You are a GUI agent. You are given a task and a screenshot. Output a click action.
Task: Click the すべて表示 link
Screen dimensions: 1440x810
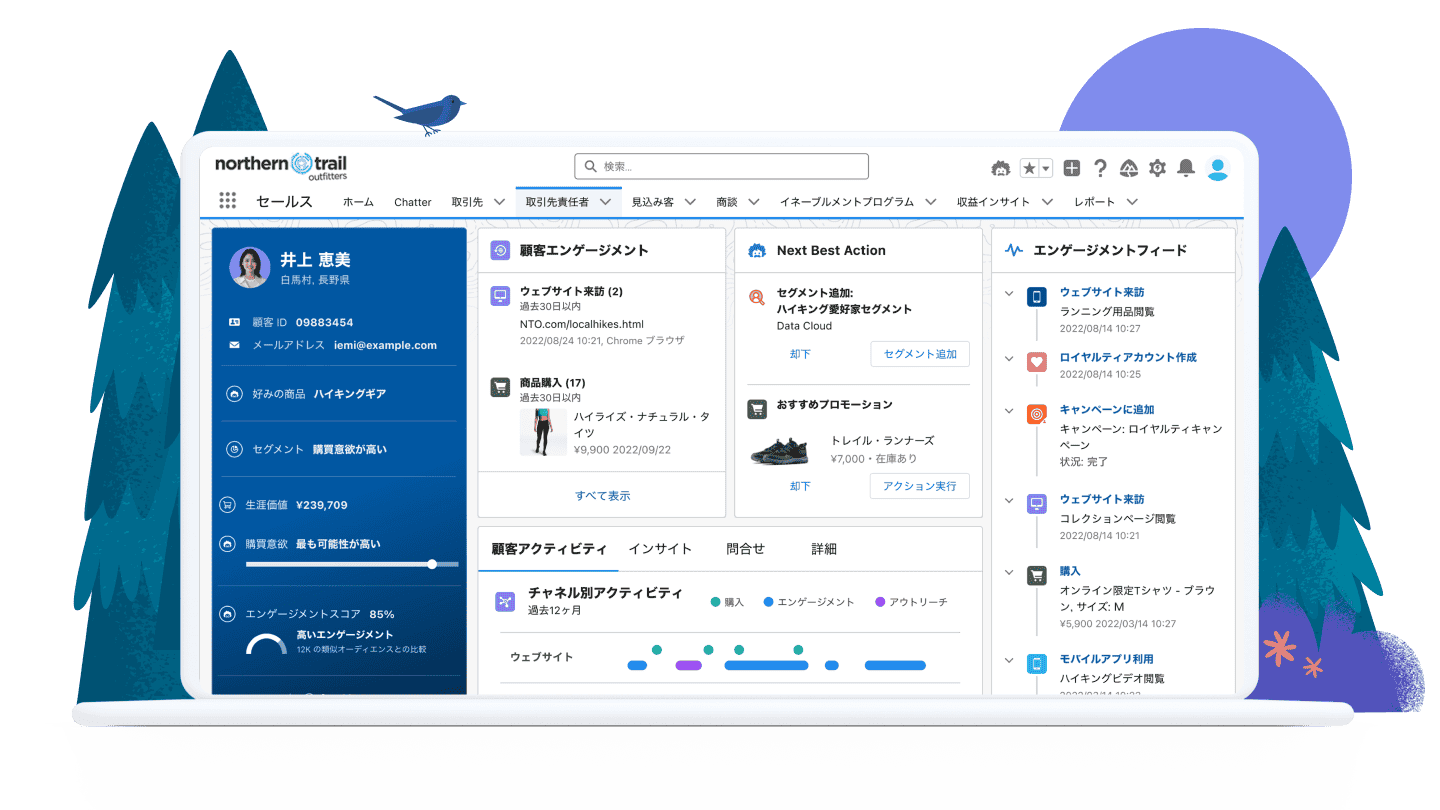point(602,495)
